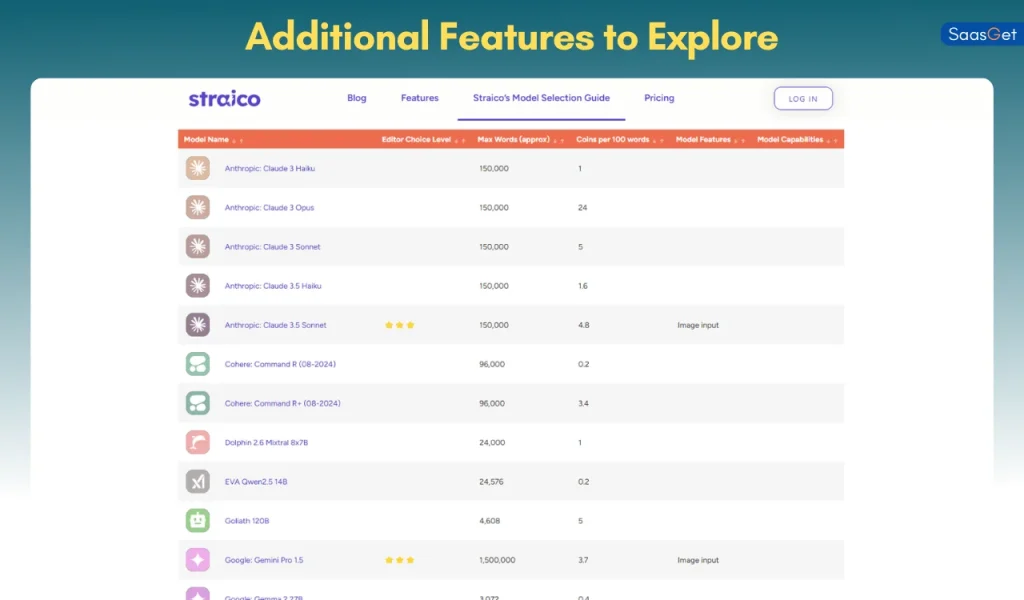Click the 1.6 coins value
The width and height of the screenshot is (1024, 600).
click(x=583, y=286)
